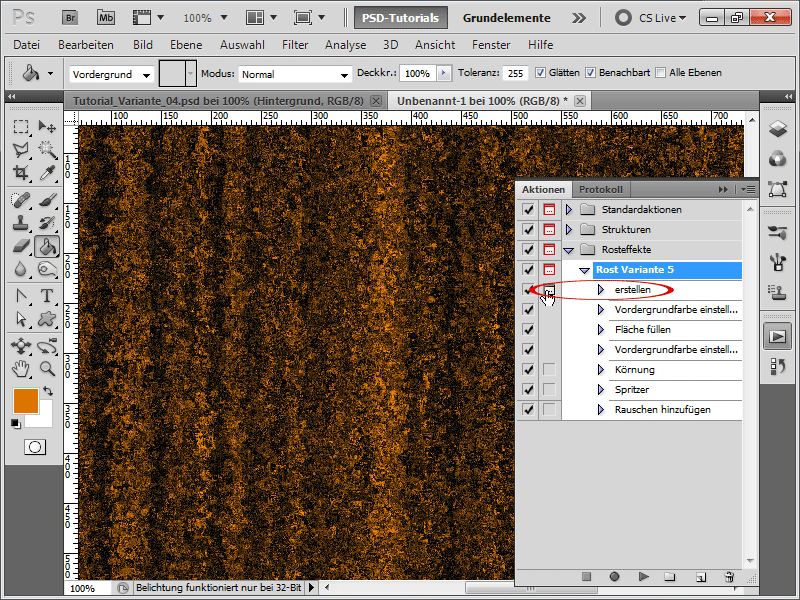Open the Deckkraft slider arrow
Screen dimensions: 800x600
coord(444,73)
